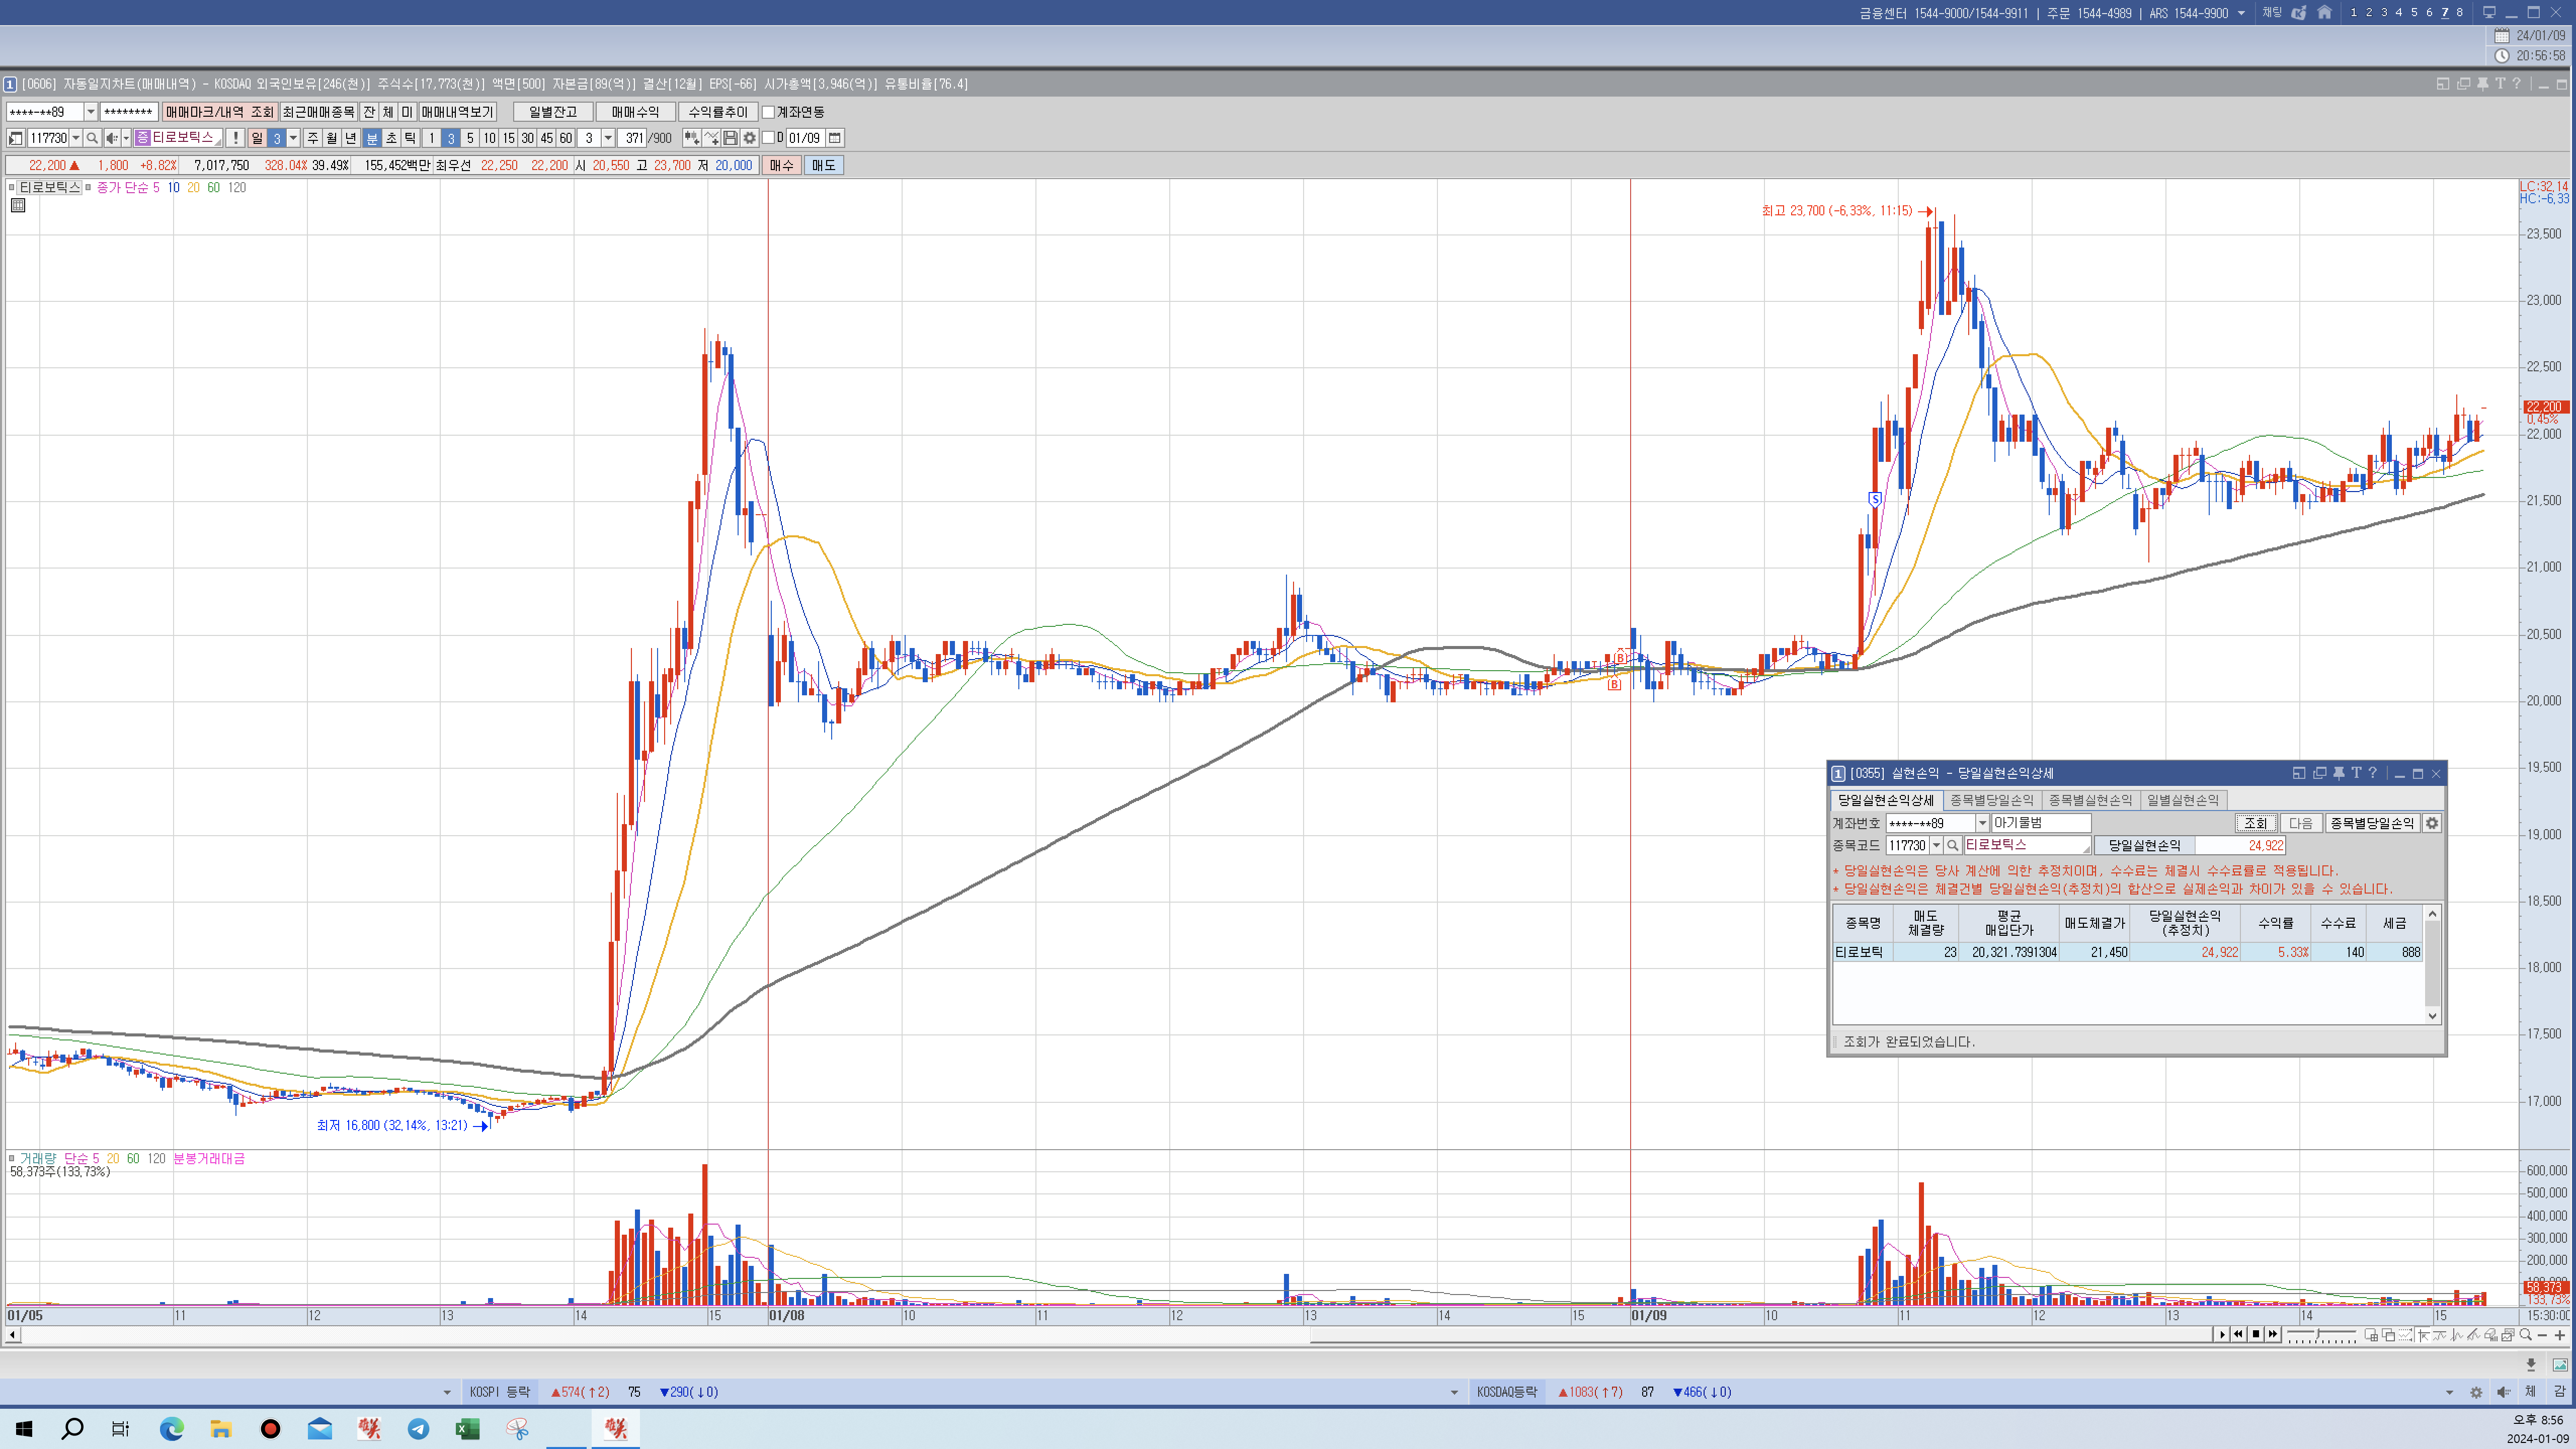This screenshot has height=1449, width=2576.
Task: Select the 당일실현손익상세 tab
Action: click(1886, 800)
